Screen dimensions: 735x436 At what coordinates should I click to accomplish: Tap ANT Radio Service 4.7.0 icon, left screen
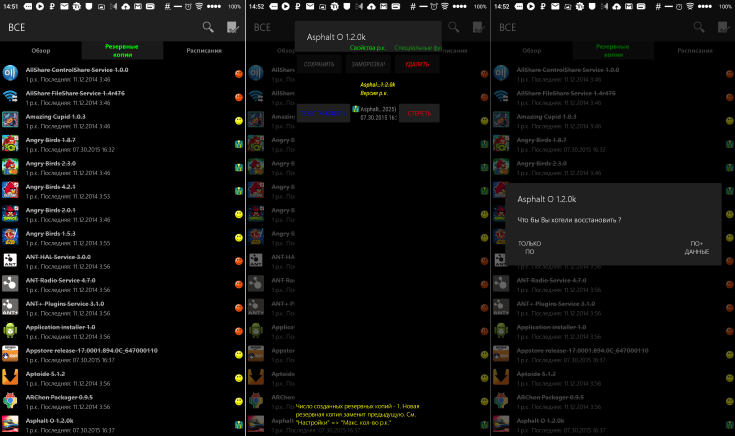point(10,284)
